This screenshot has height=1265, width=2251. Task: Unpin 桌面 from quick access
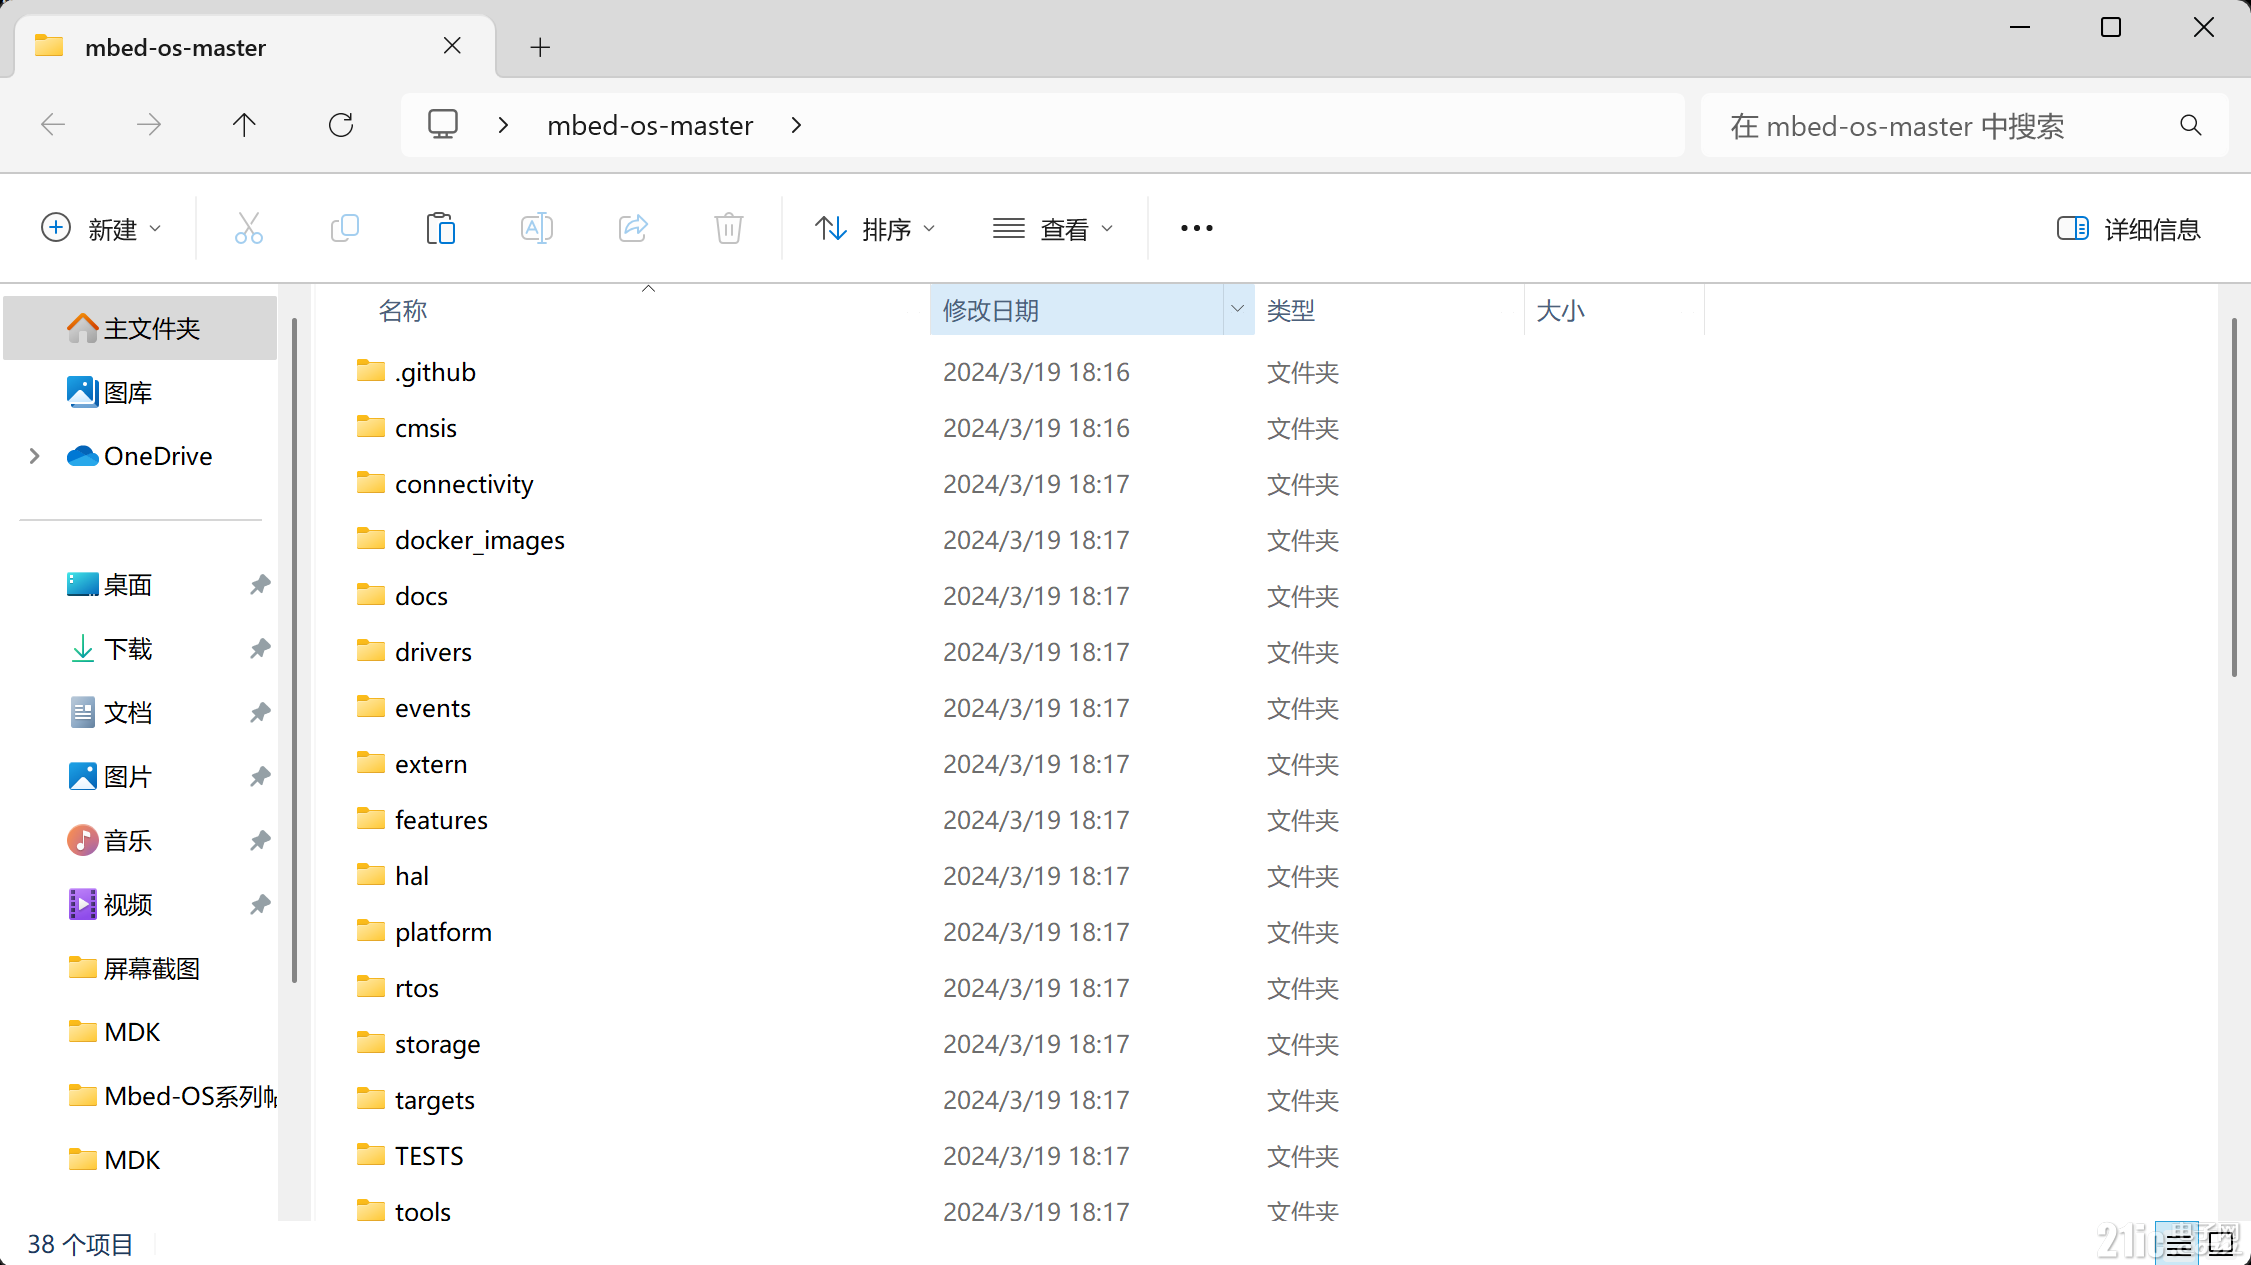(x=260, y=584)
